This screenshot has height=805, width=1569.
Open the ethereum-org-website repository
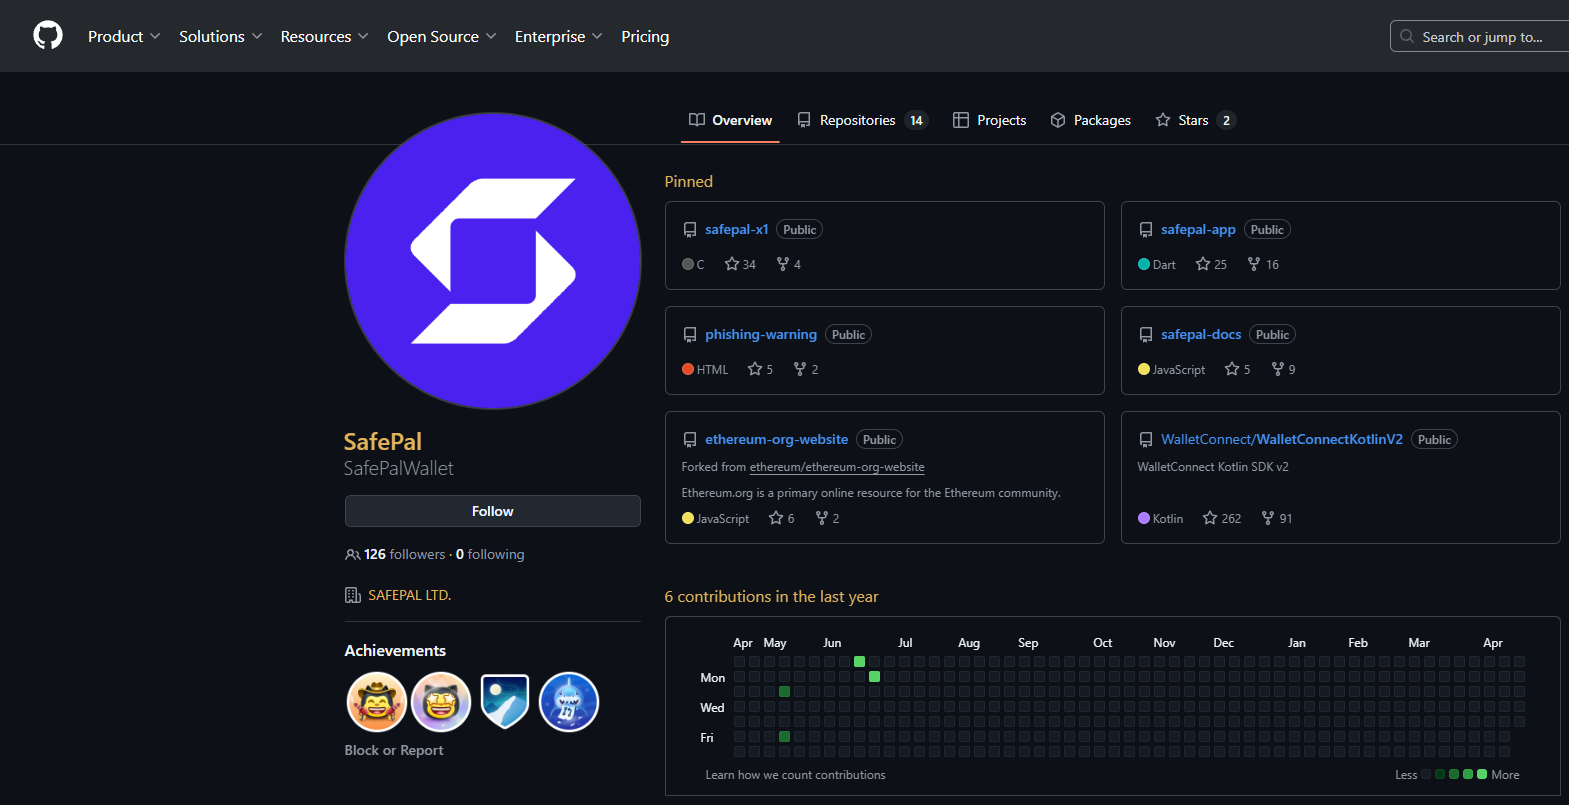pyautogui.click(x=776, y=439)
